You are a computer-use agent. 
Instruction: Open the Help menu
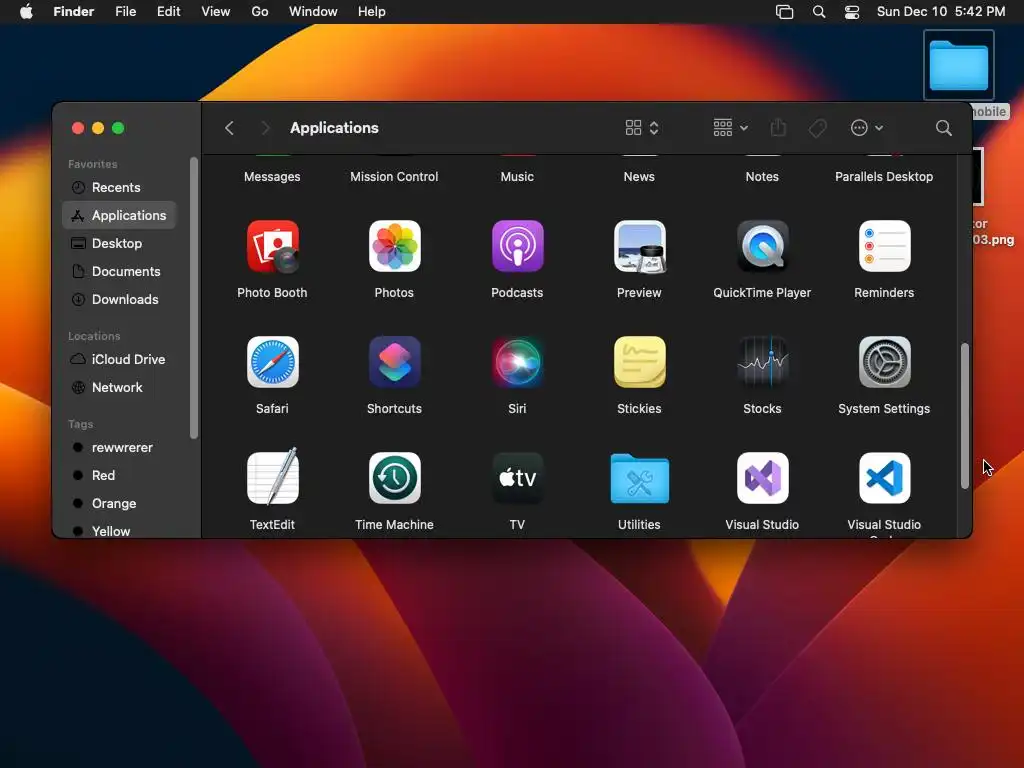[372, 12]
